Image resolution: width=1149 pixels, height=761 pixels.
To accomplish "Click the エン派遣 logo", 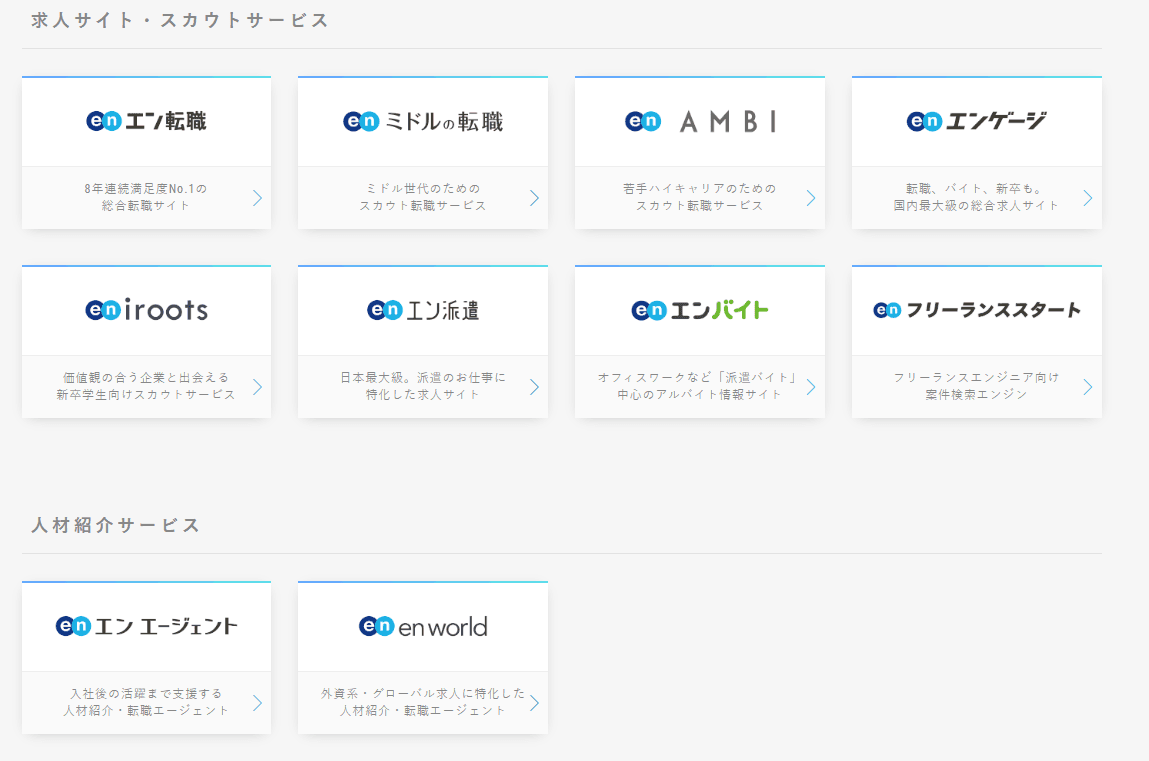I will point(423,310).
